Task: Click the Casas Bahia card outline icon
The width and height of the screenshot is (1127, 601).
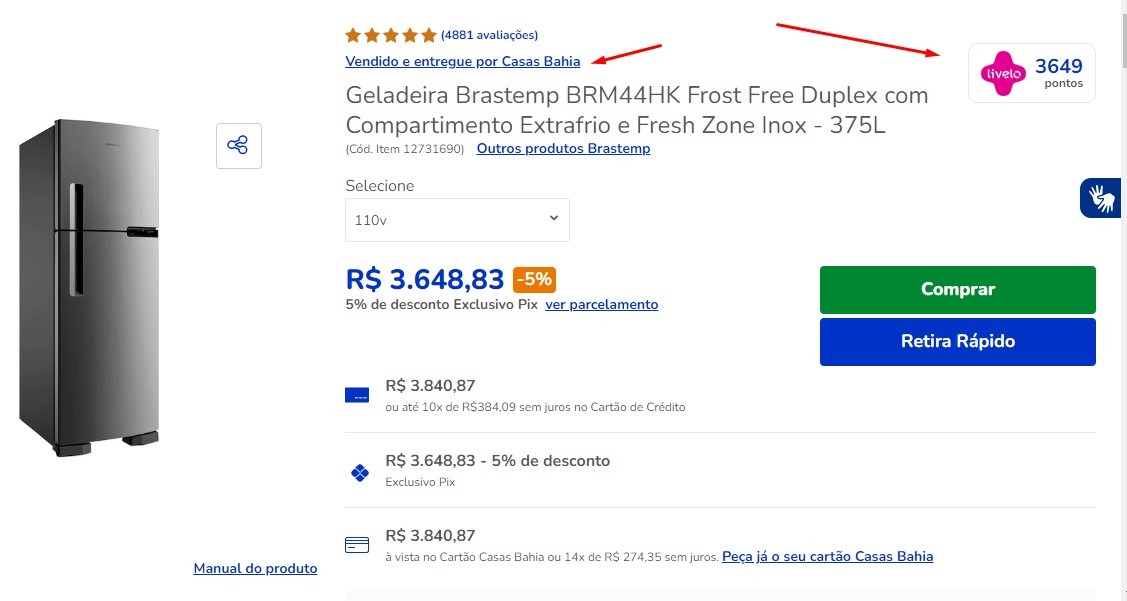Action: click(357, 545)
